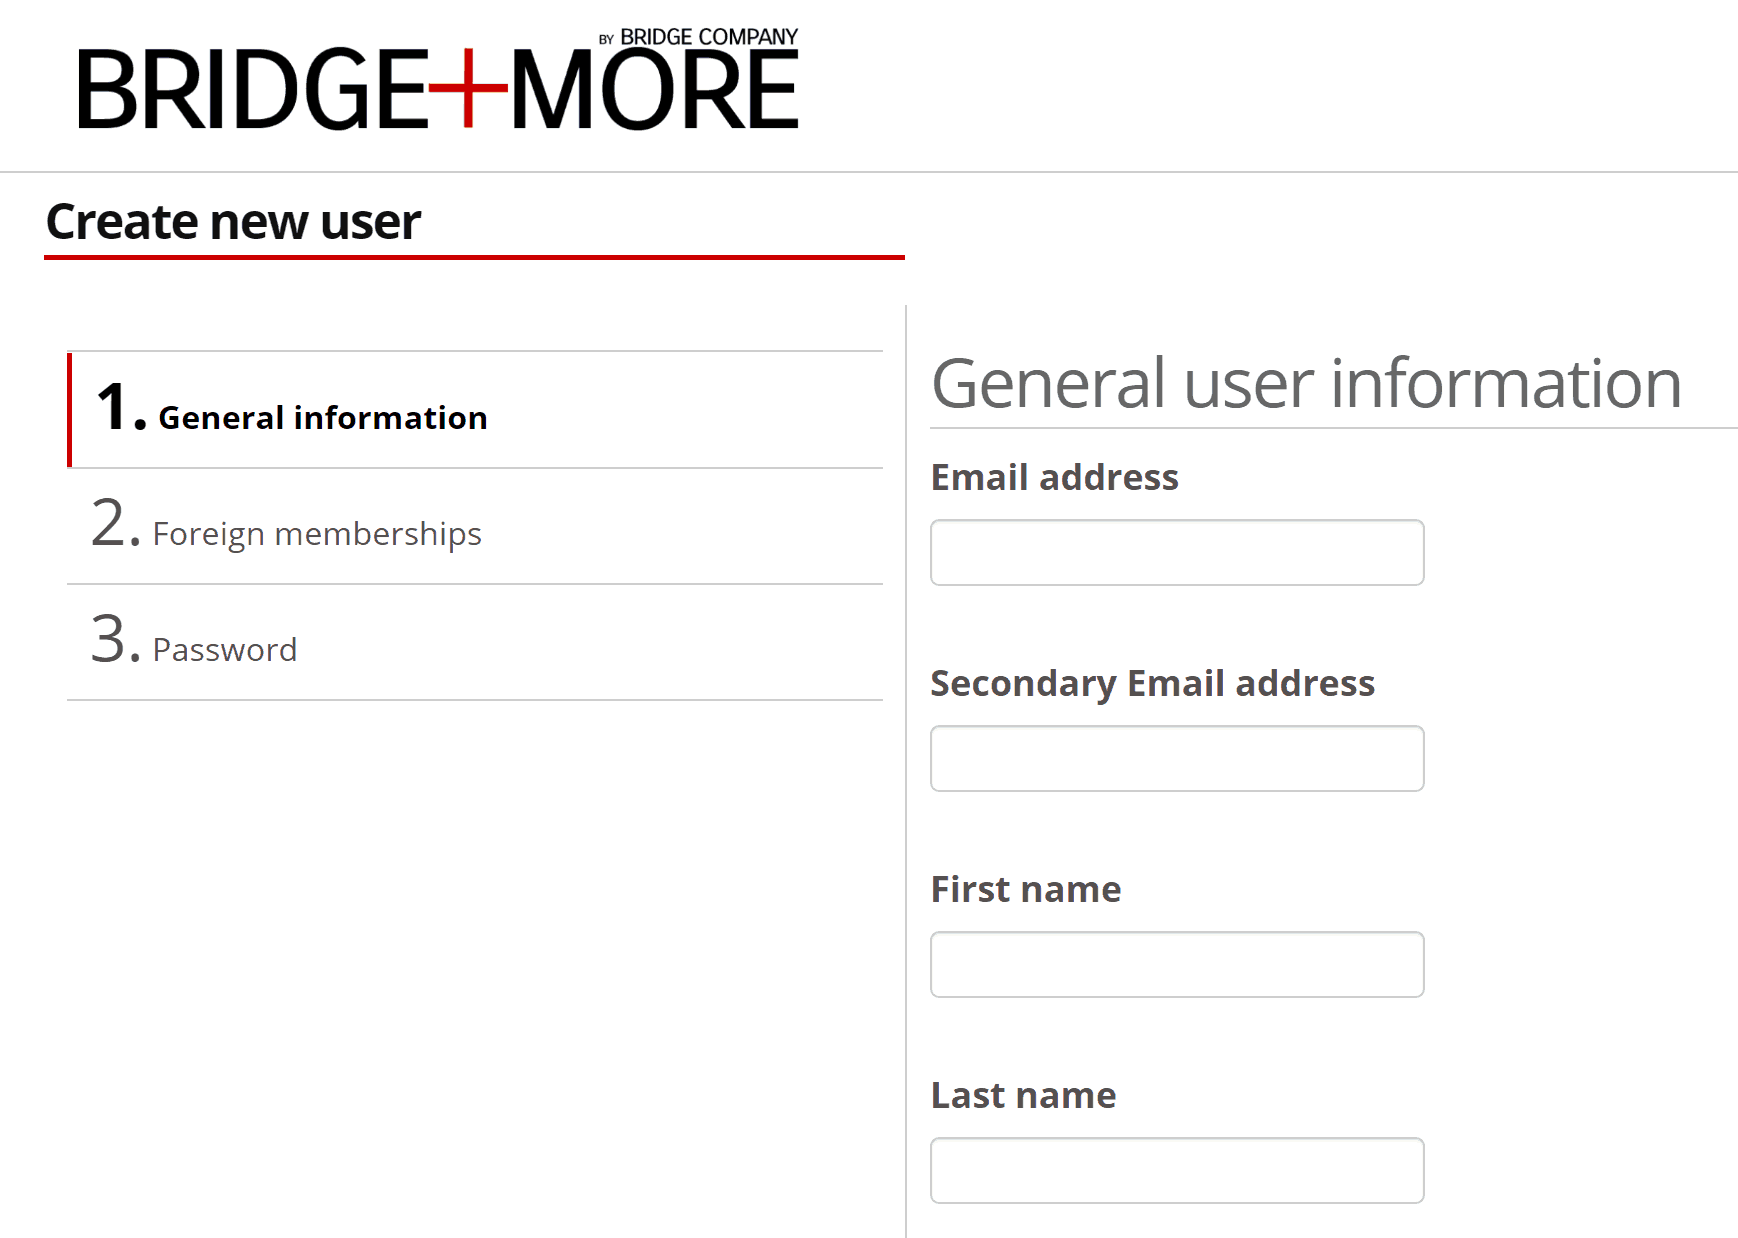This screenshot has height=1238, width=1738.
Task: Click the 'Secondary Email address' label
Action: click(x=1152, y=683)
